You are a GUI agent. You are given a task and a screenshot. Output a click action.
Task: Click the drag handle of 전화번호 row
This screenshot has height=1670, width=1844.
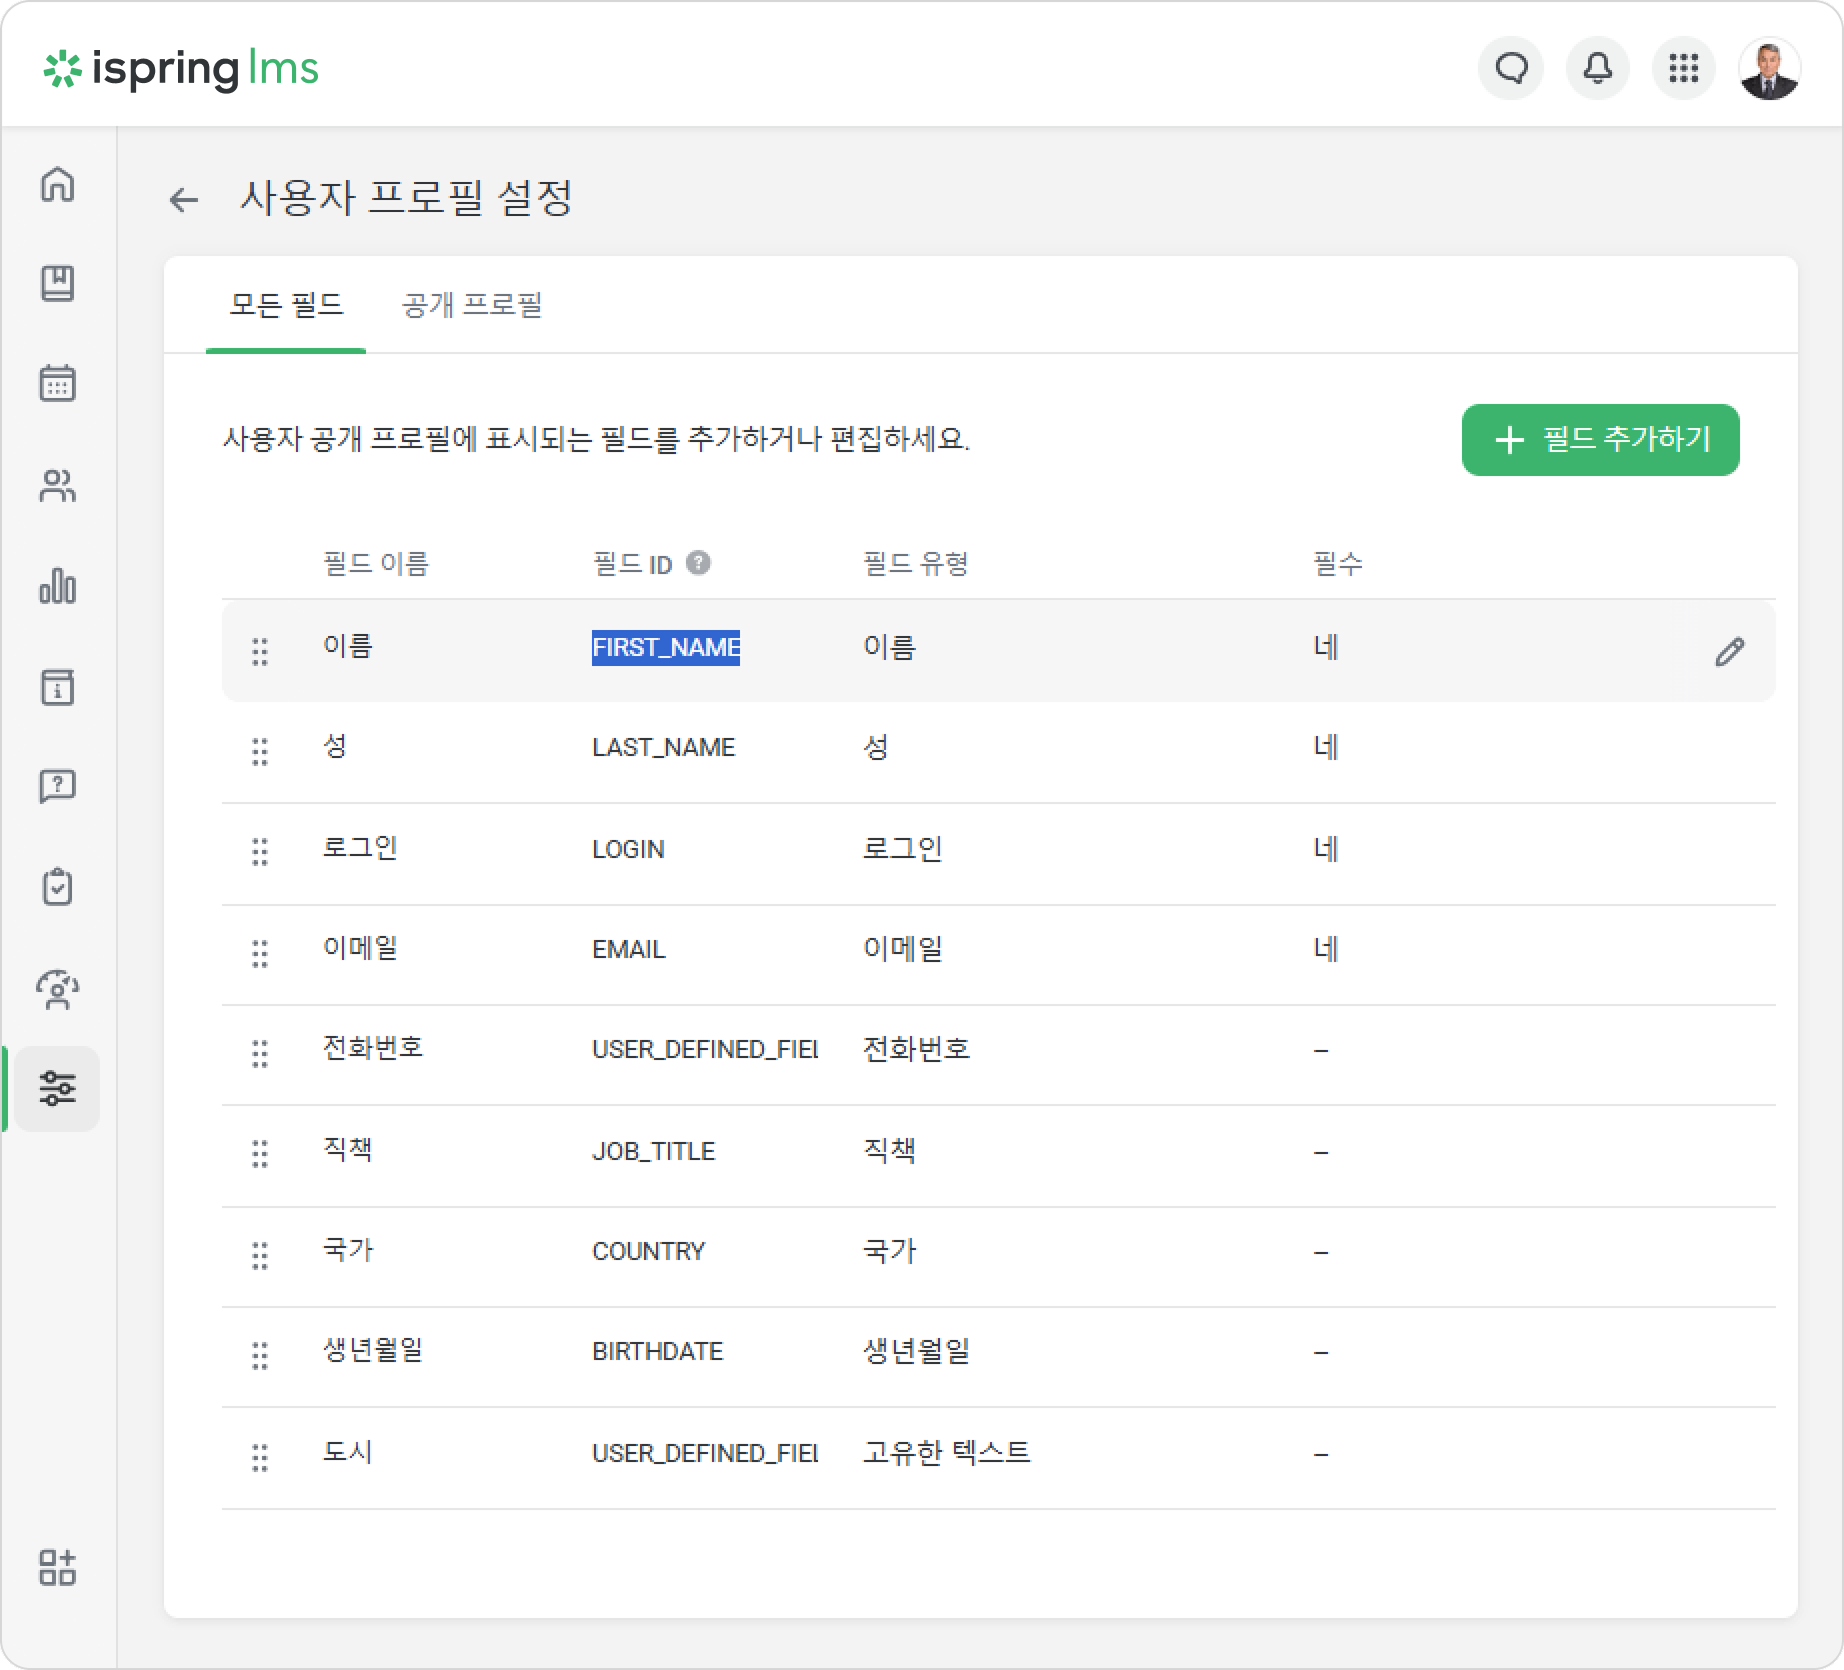(260, 1053)
